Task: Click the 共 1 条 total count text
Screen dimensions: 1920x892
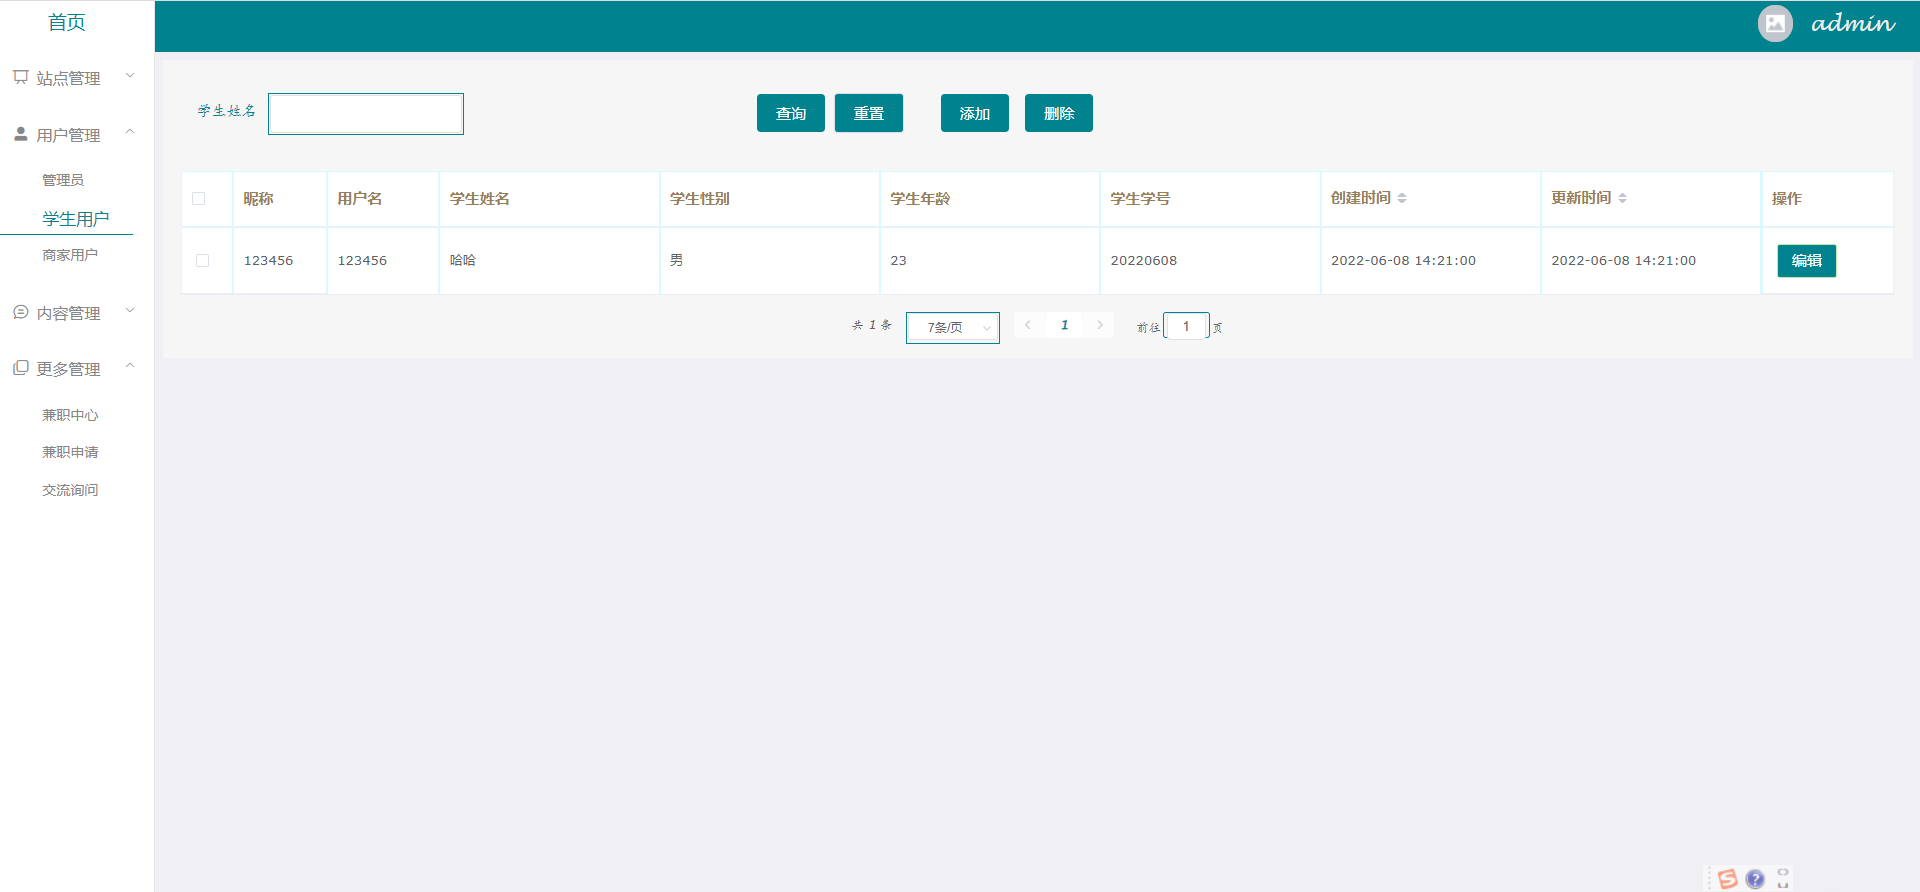Action: tap(872, 325)
